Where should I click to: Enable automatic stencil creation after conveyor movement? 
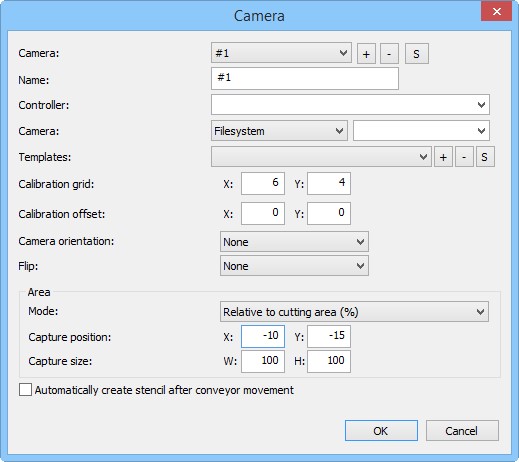tap(25, 389)
